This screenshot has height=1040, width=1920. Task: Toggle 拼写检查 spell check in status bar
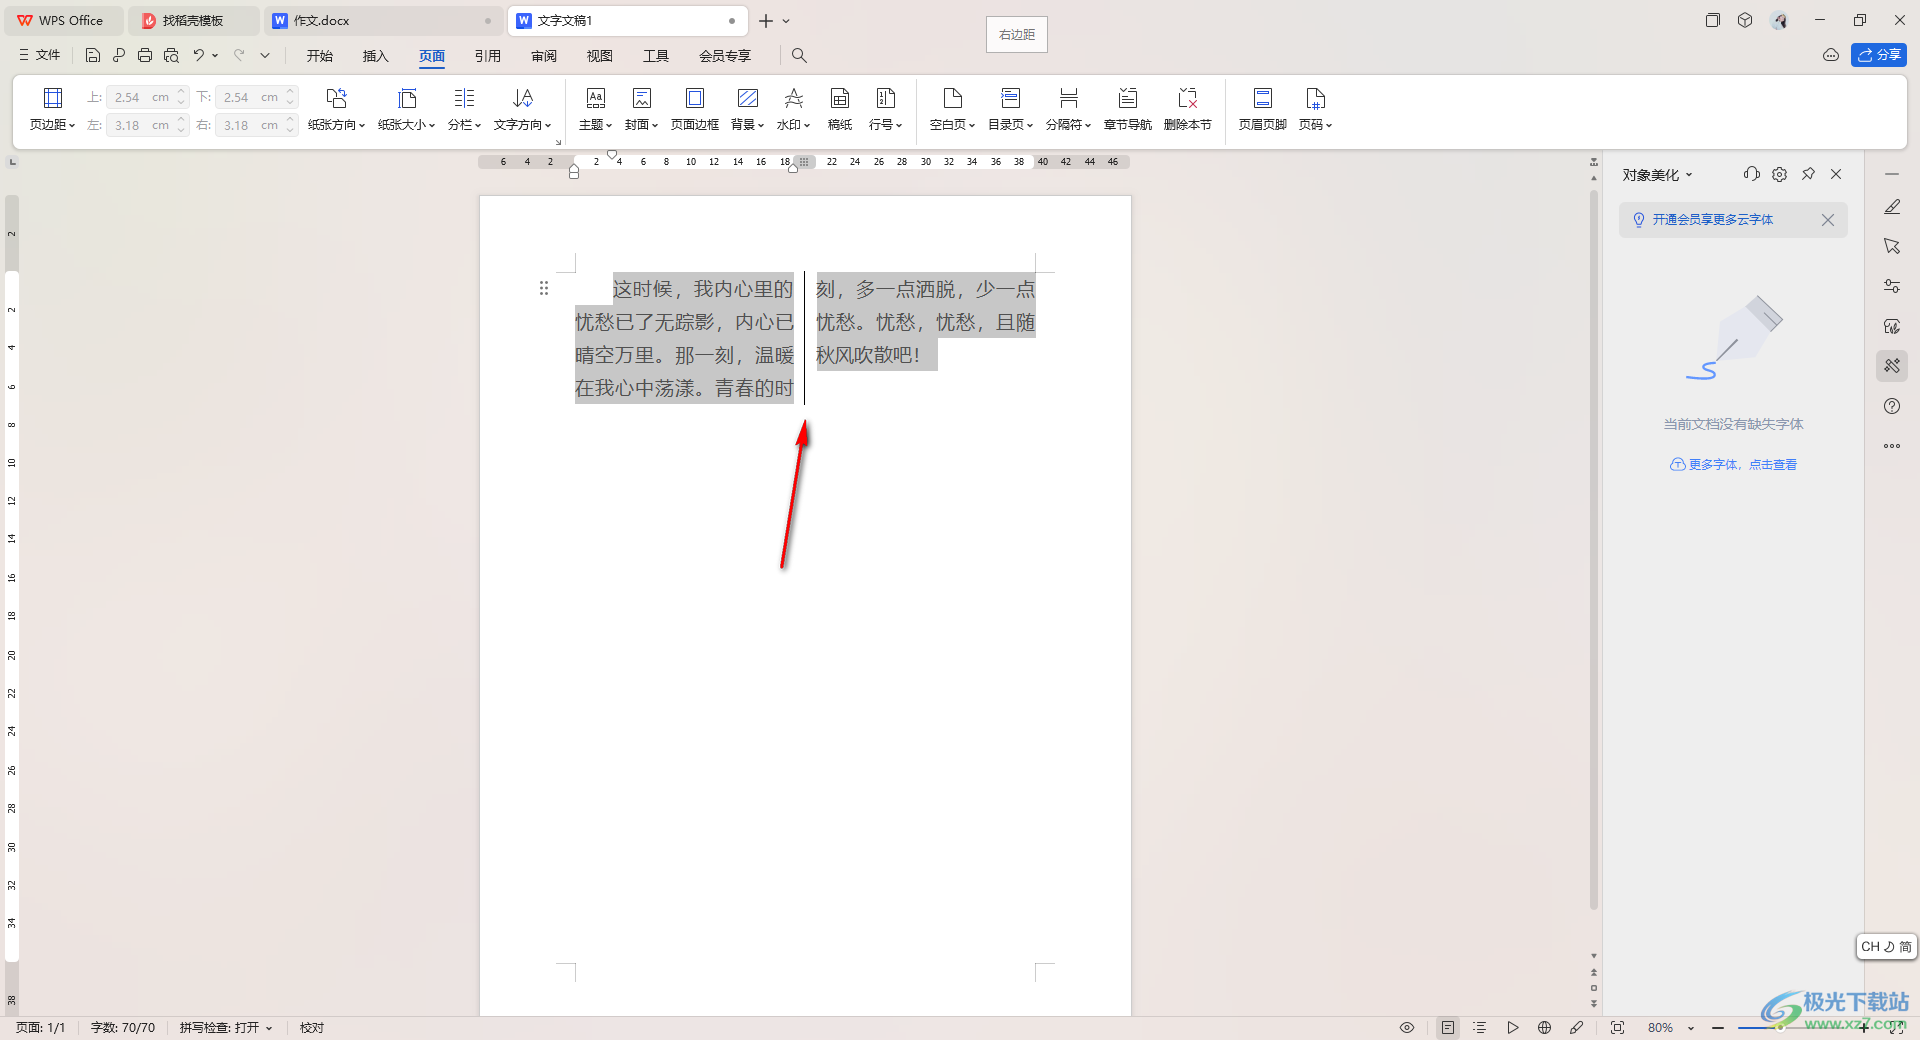[x=225, y=1027]
